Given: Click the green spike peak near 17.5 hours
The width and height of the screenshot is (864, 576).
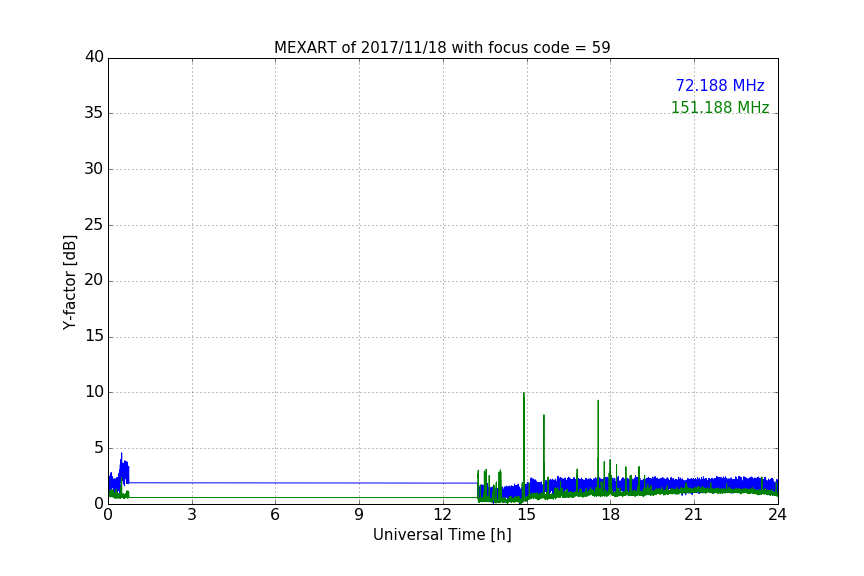Looking at the screenshot, I should tap(598, 401).
